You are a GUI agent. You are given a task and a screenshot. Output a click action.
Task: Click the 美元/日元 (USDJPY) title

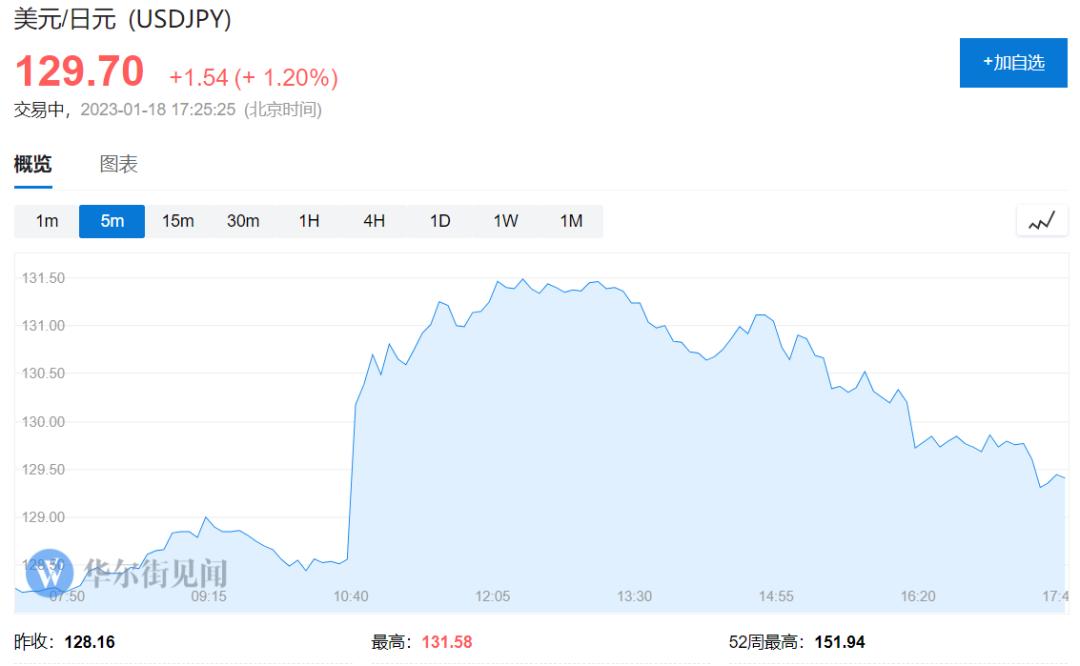click(123, 19)
